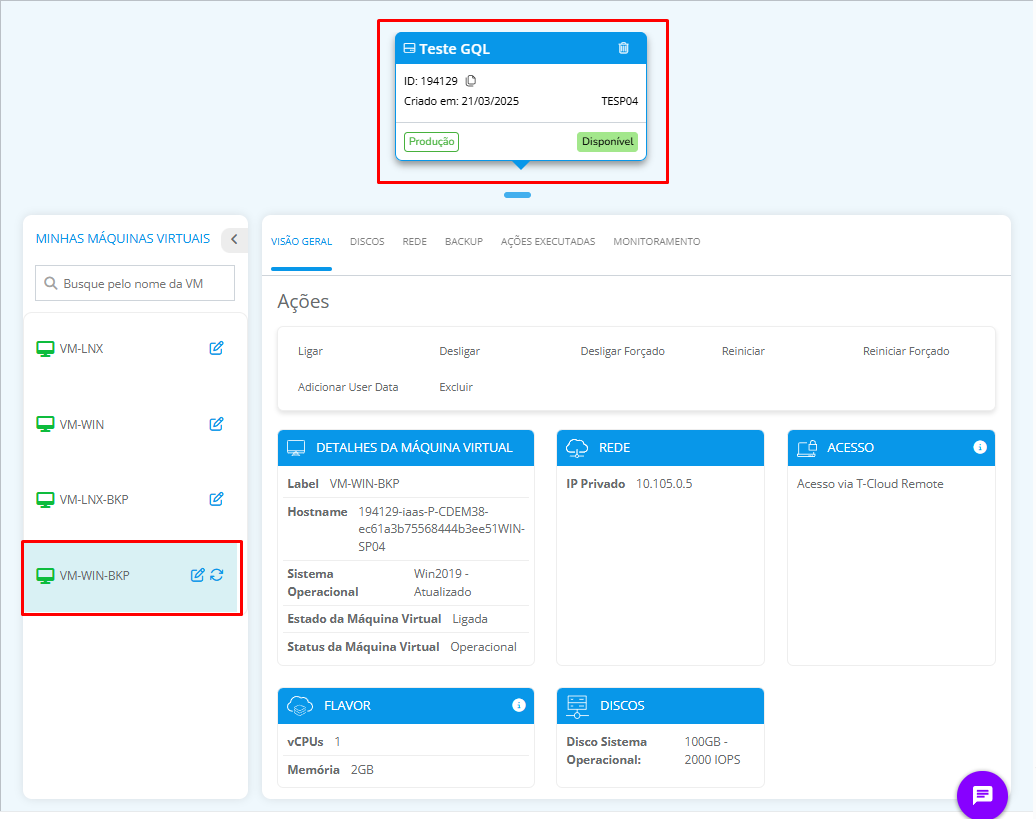Screen dimensions: 1036x819
Task: Click the Win2019 - Atualizado value
Action: (443, 583)
